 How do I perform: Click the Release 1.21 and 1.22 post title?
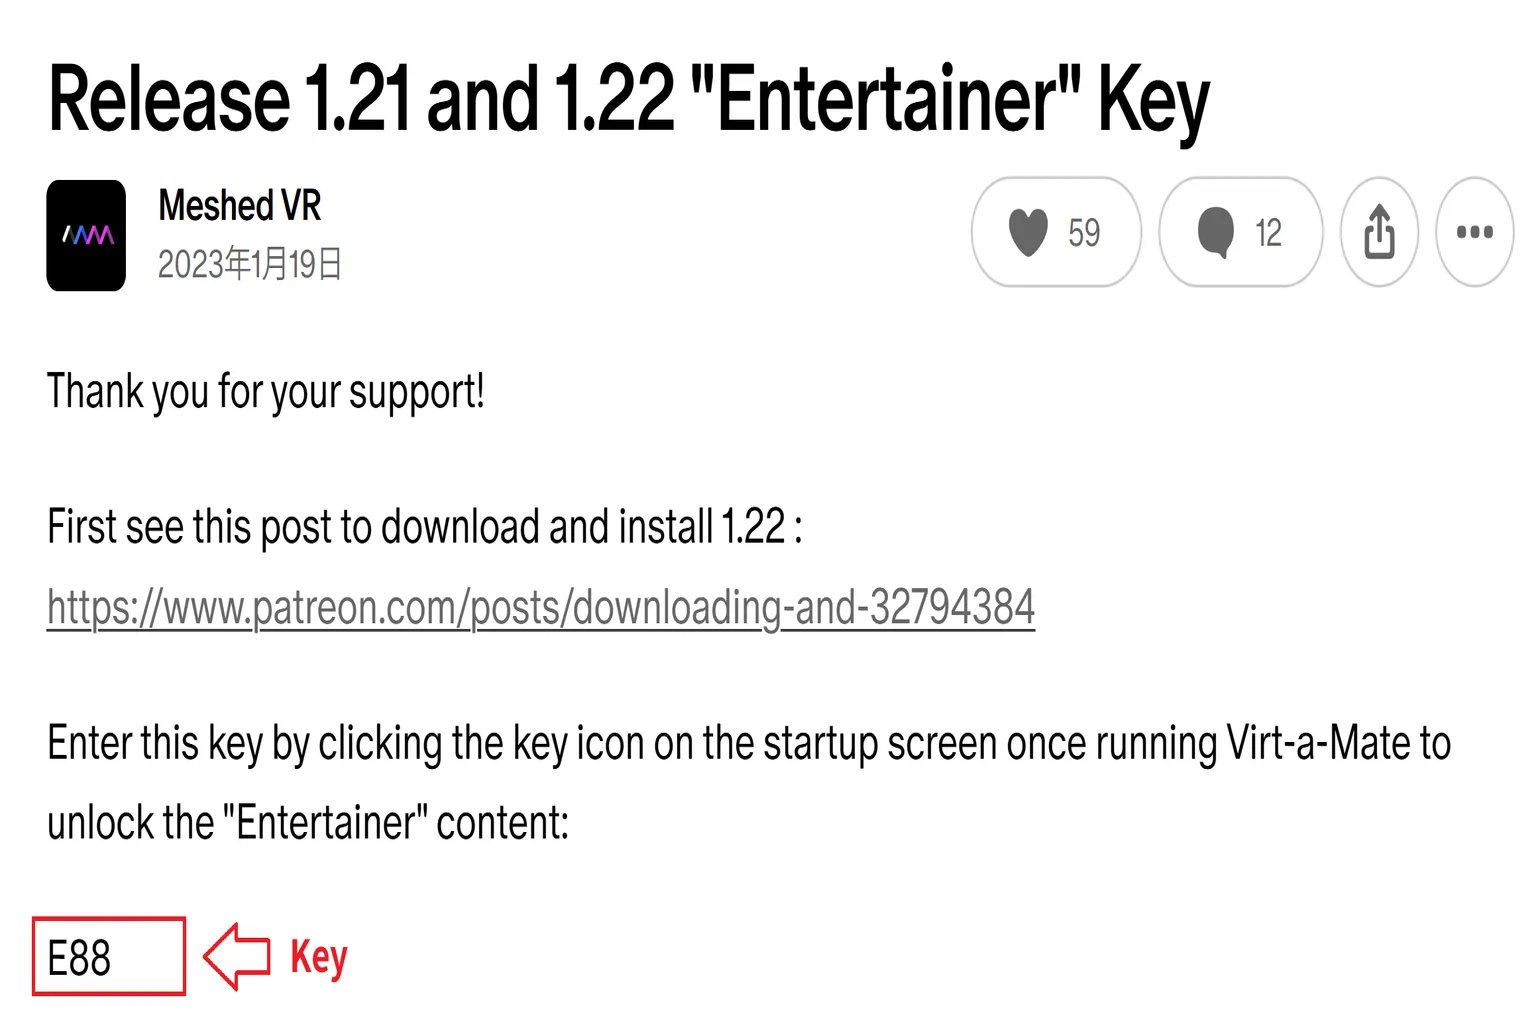point(629,100)
